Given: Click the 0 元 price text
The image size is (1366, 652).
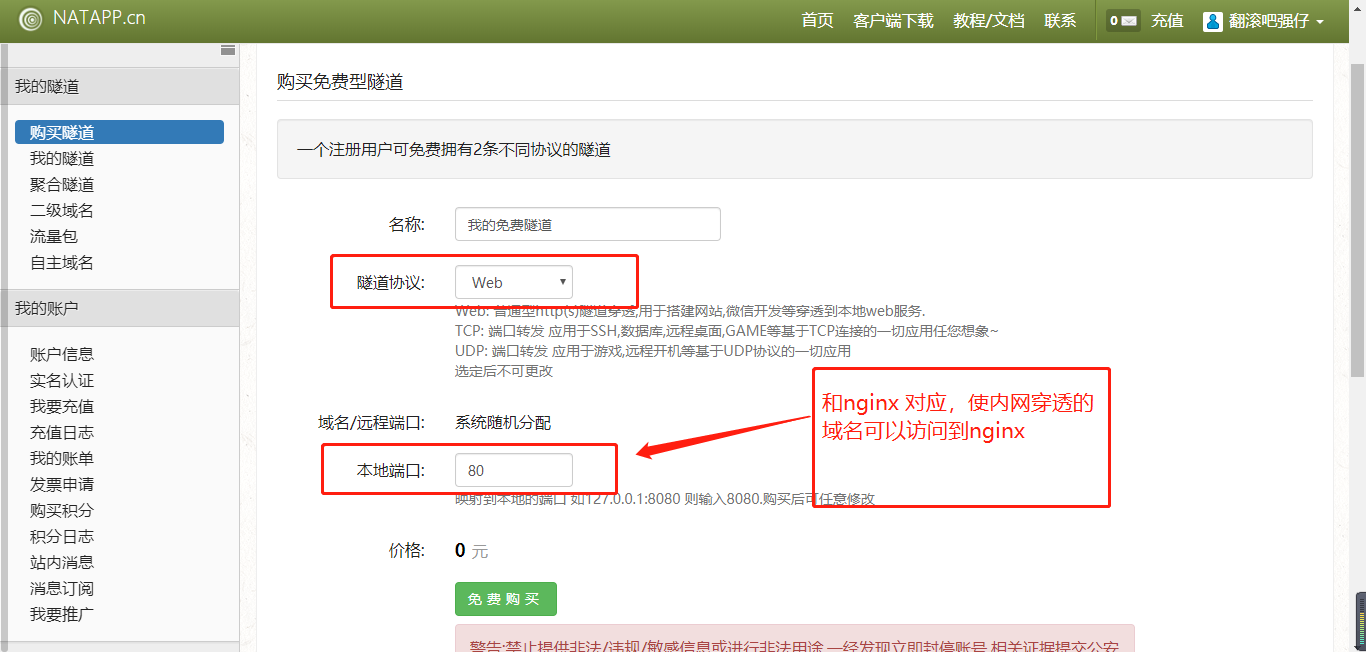Looking at the screenshot, I should pyautogui.click(x=471, y=550).
